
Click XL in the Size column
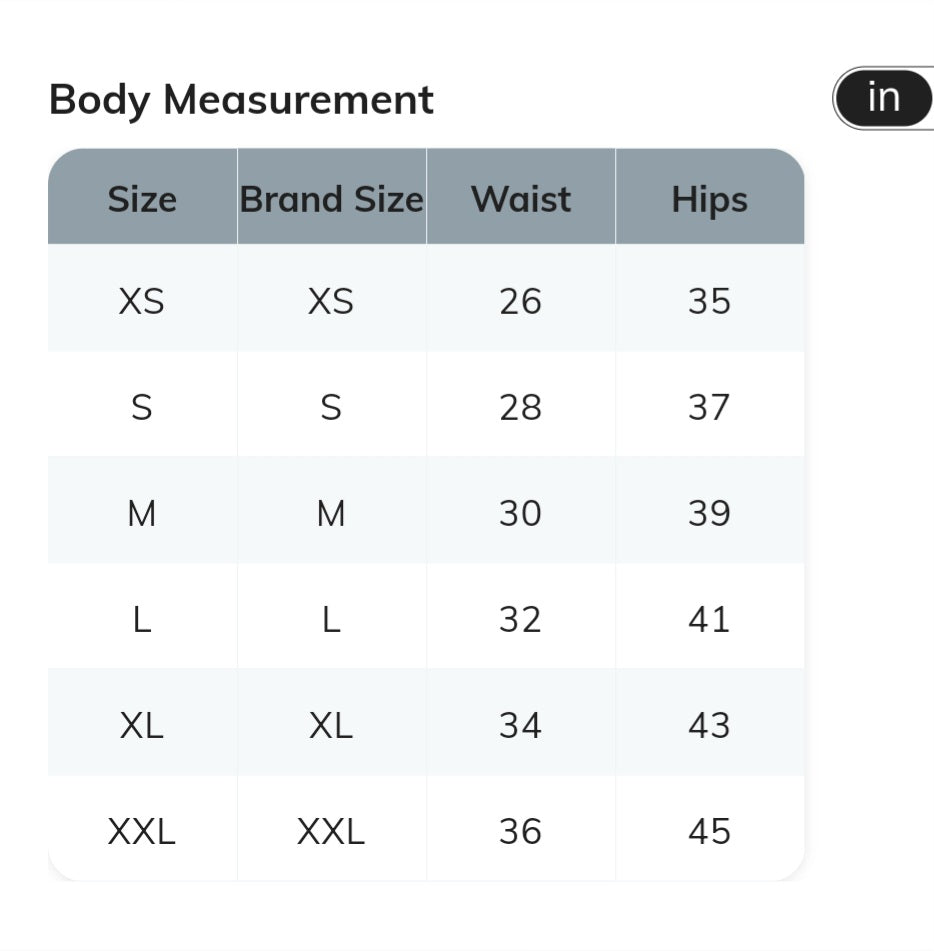pos(141,725)
